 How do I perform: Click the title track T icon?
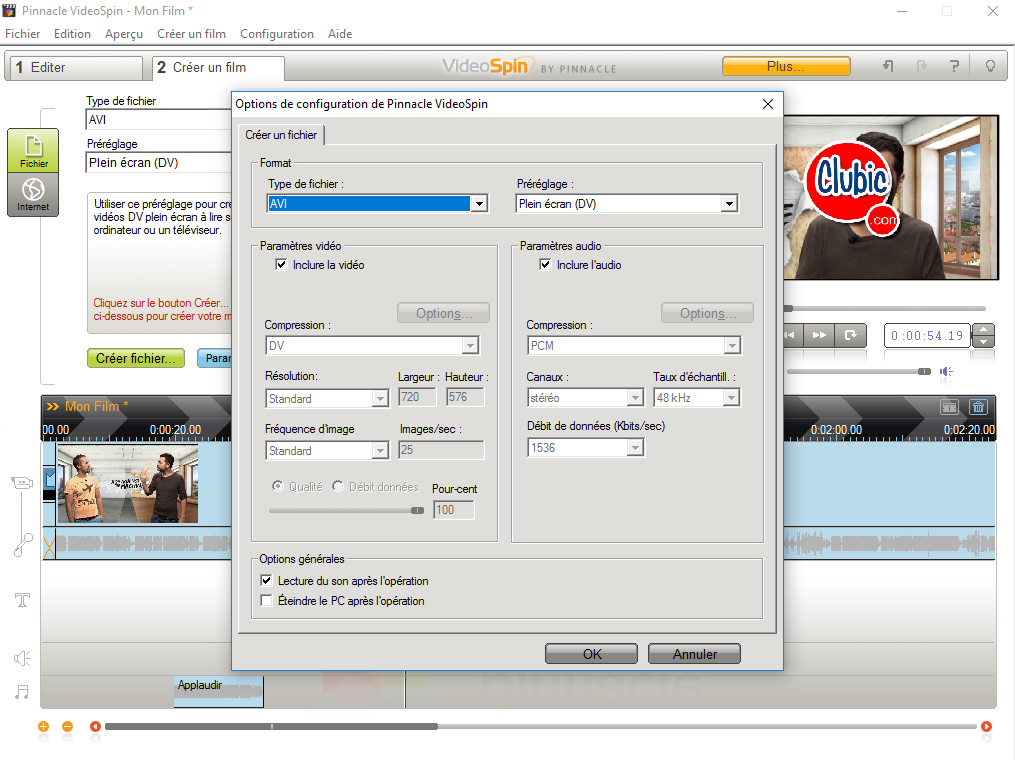[22, 600]
